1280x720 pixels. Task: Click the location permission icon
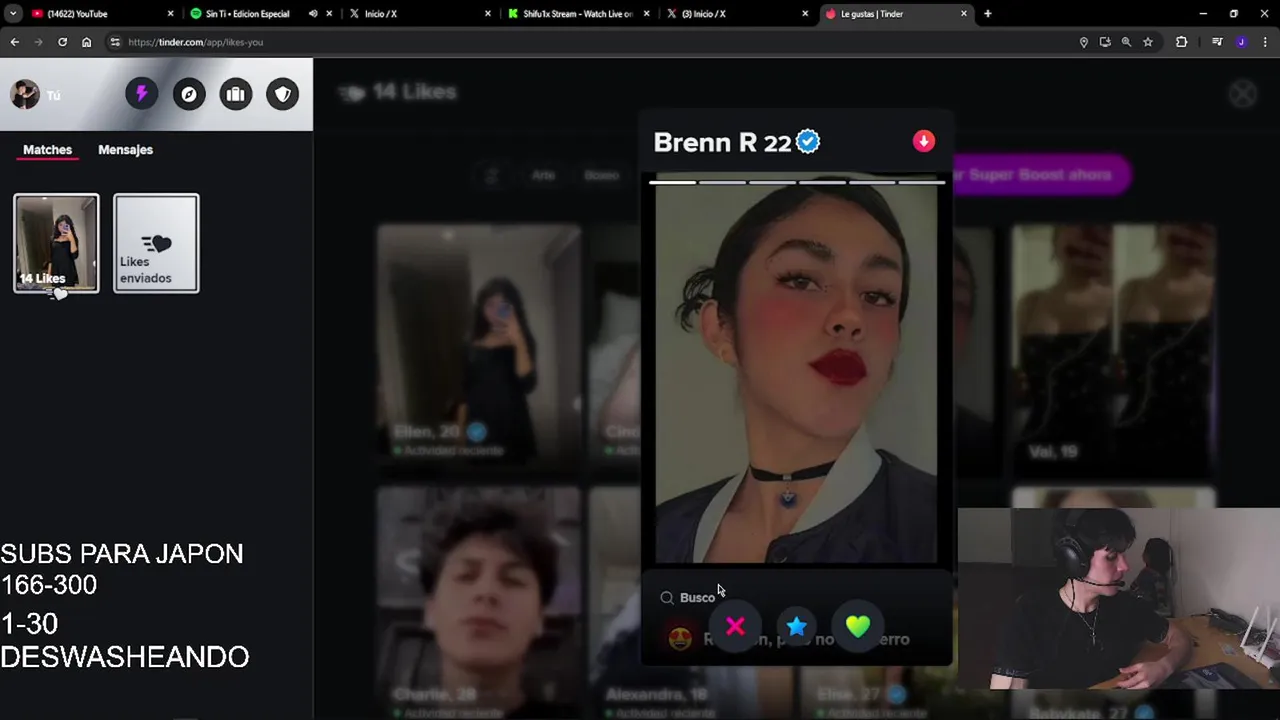click(1083, 42)
